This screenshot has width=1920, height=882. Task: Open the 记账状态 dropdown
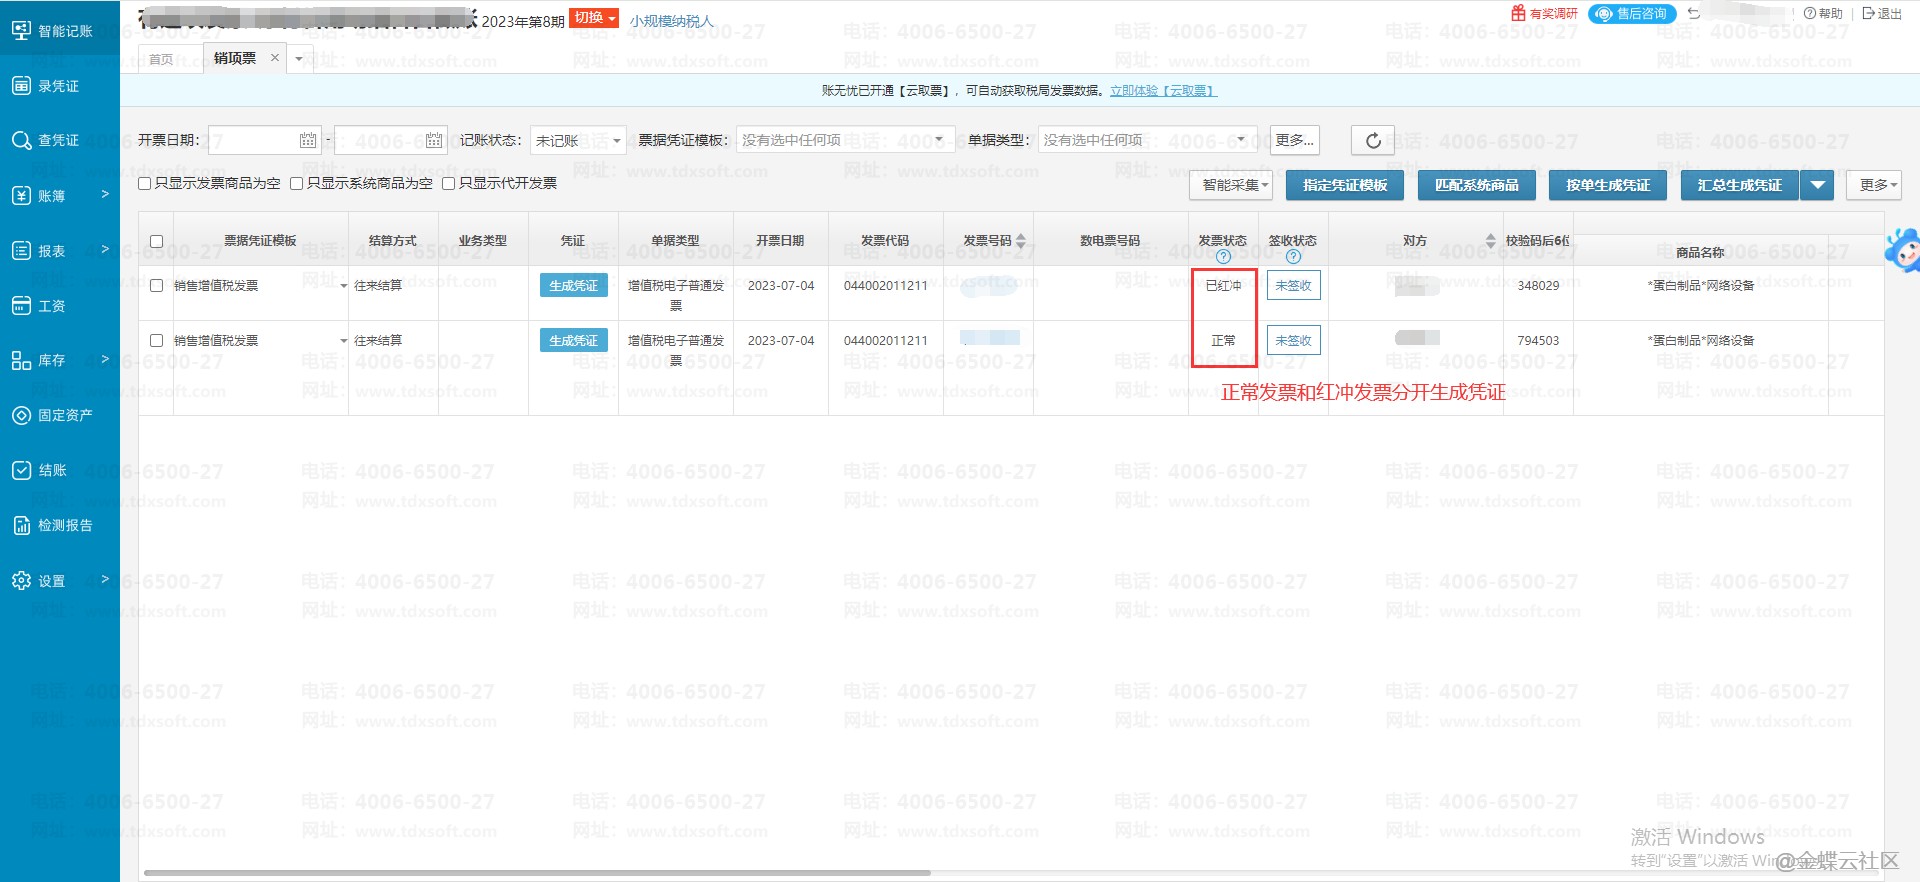click(578, 141)
